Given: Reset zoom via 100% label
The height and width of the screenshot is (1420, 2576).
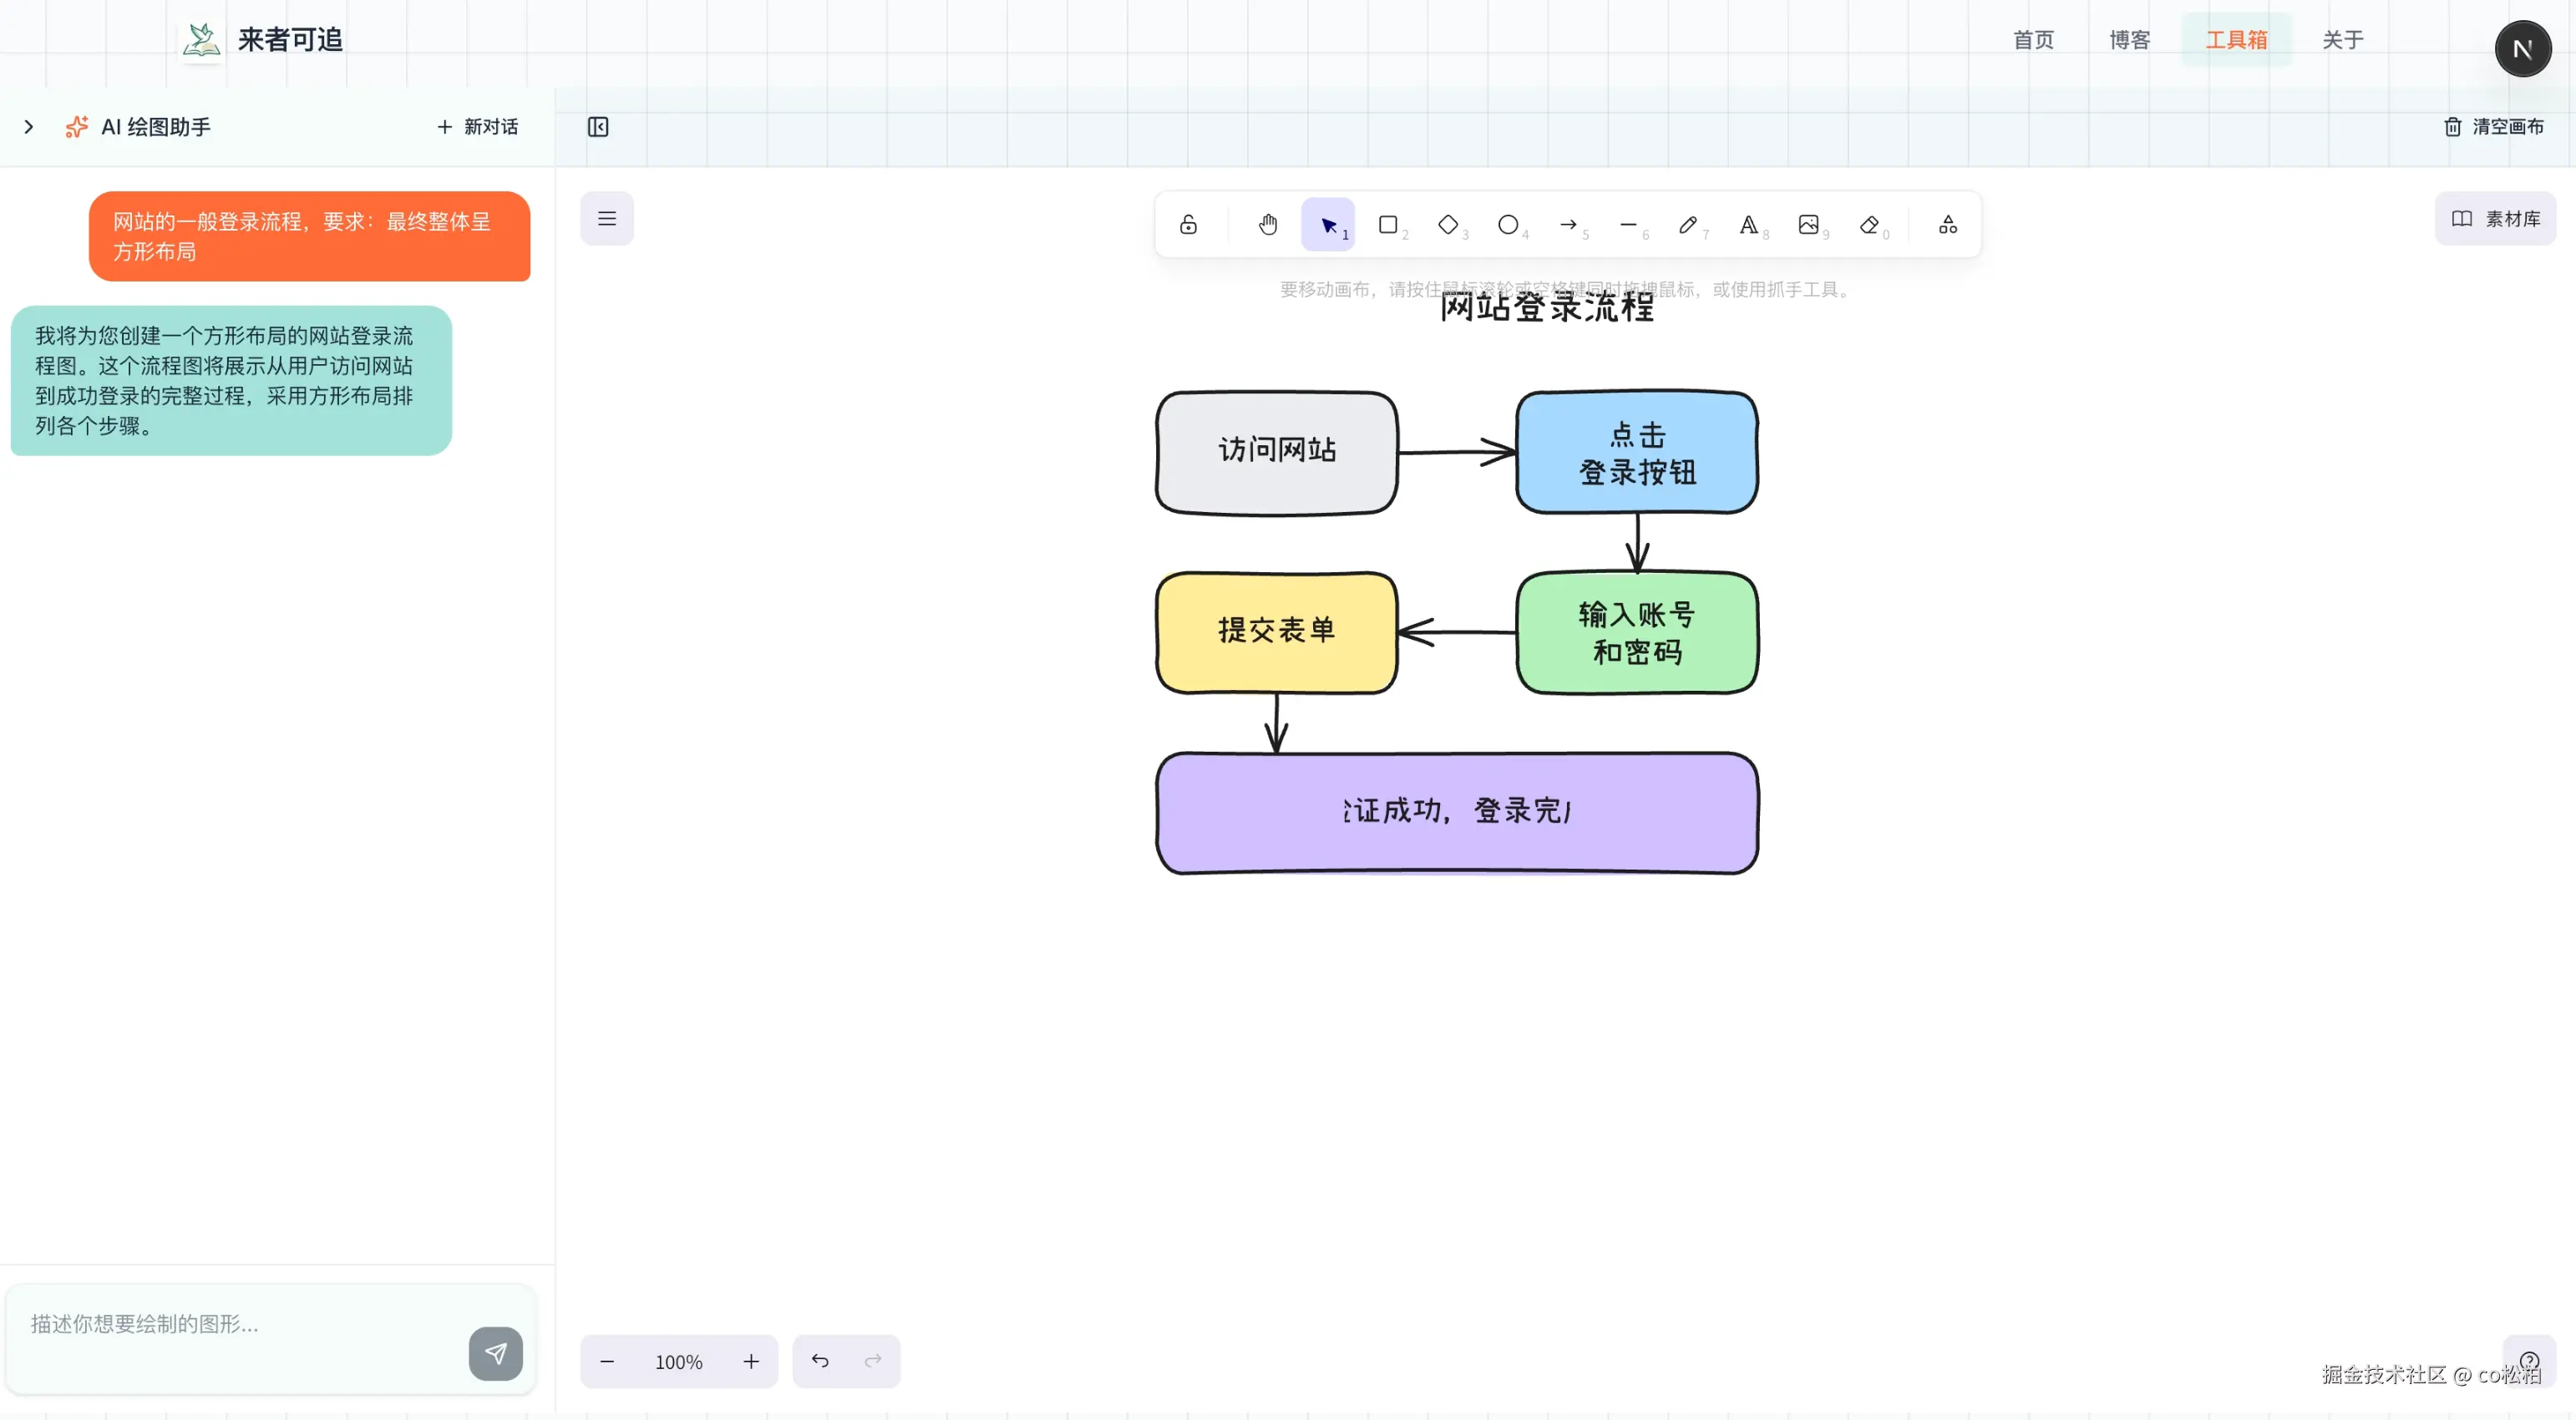Looking at the screenshot, I should coord(678,1361).
